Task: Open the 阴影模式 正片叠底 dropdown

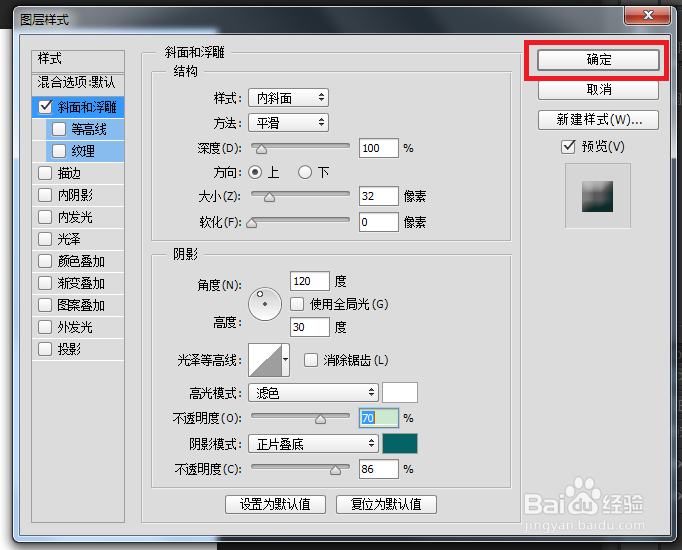Action: 313,444
